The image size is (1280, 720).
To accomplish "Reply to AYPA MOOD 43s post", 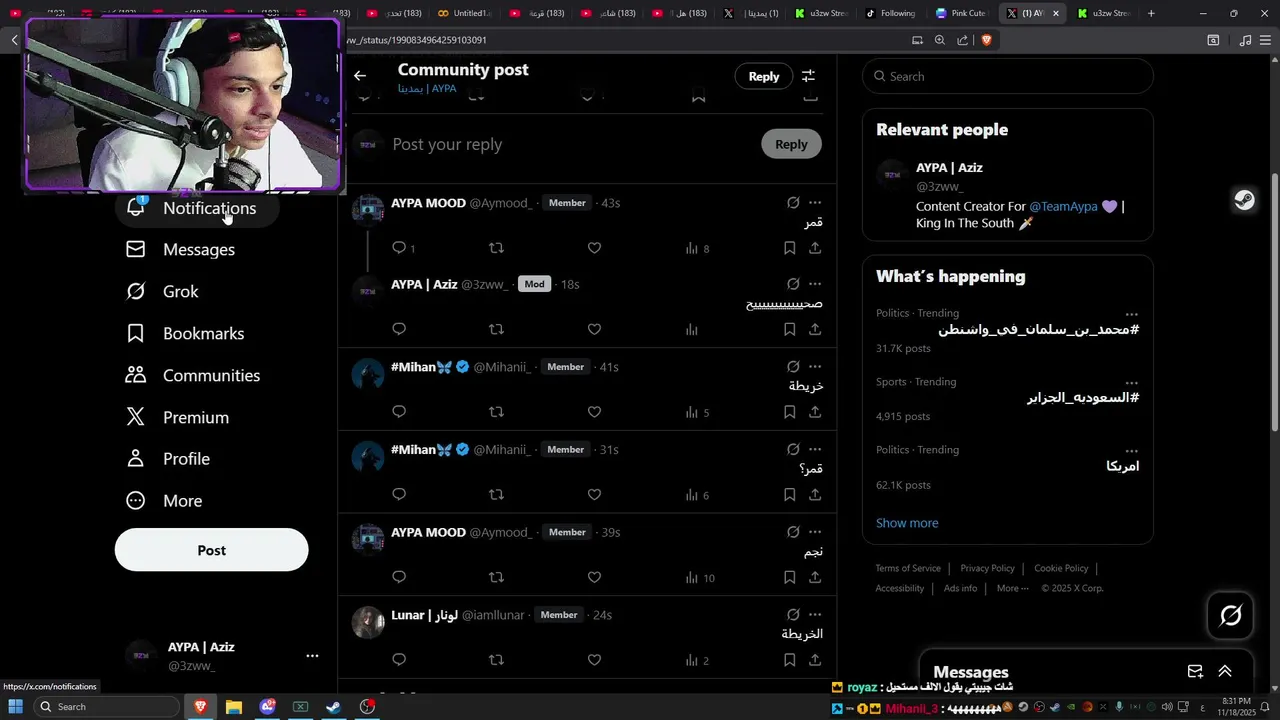I will (399, 248).
